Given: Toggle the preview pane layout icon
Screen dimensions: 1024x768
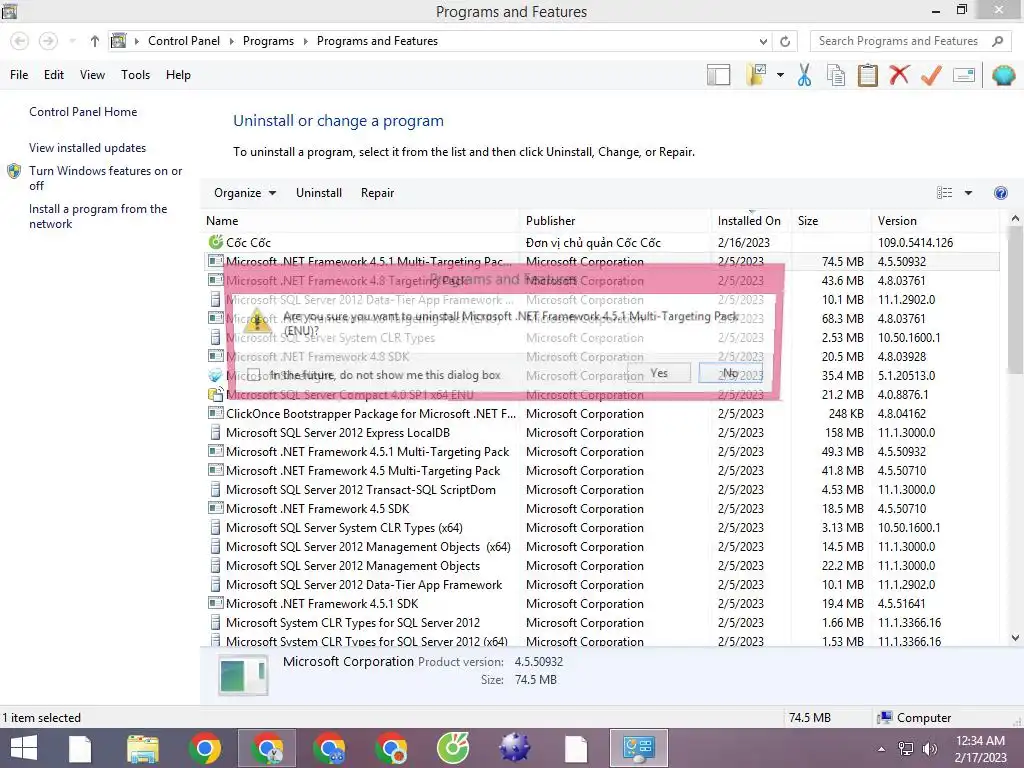Looking at the screenshot, I should tap(718, 75).
